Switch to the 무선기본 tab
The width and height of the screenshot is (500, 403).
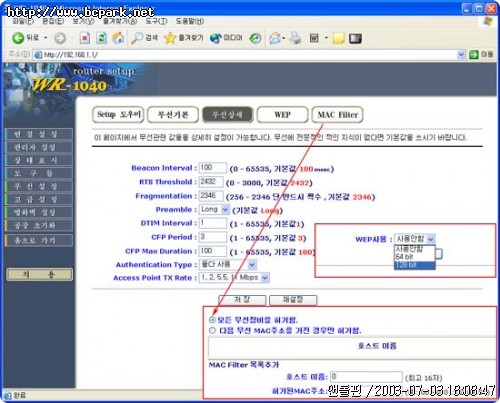(173, 115)
